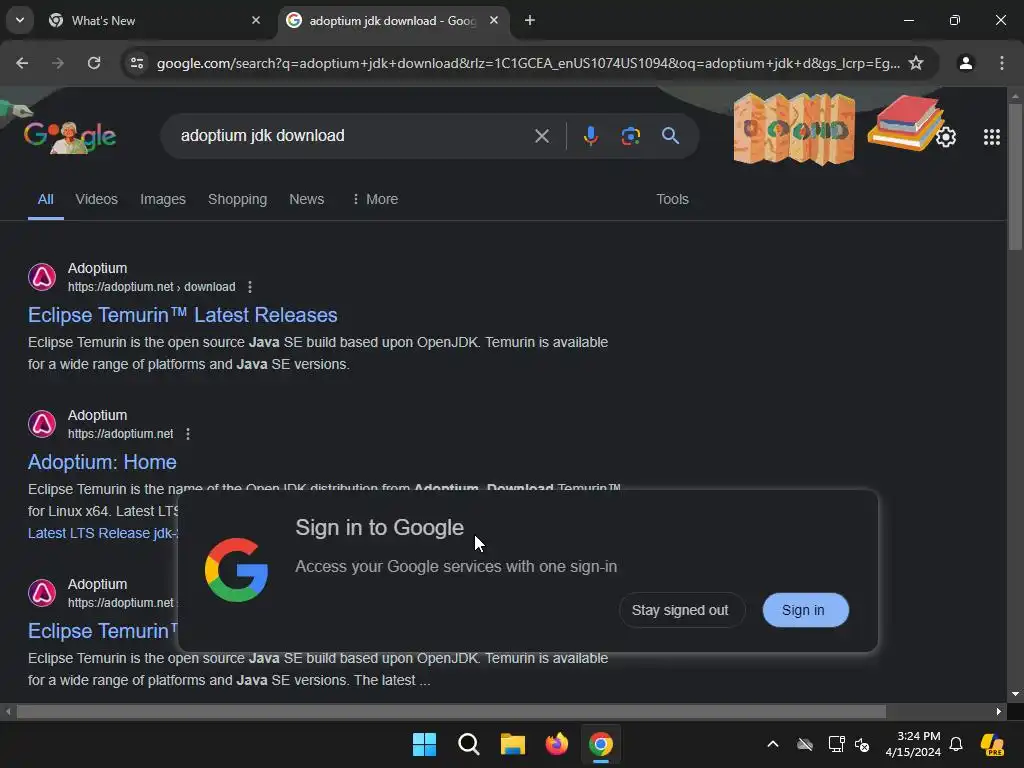The image size is (1024, 768).
Task: Choose Stay signed out
Action: [680, 610]
